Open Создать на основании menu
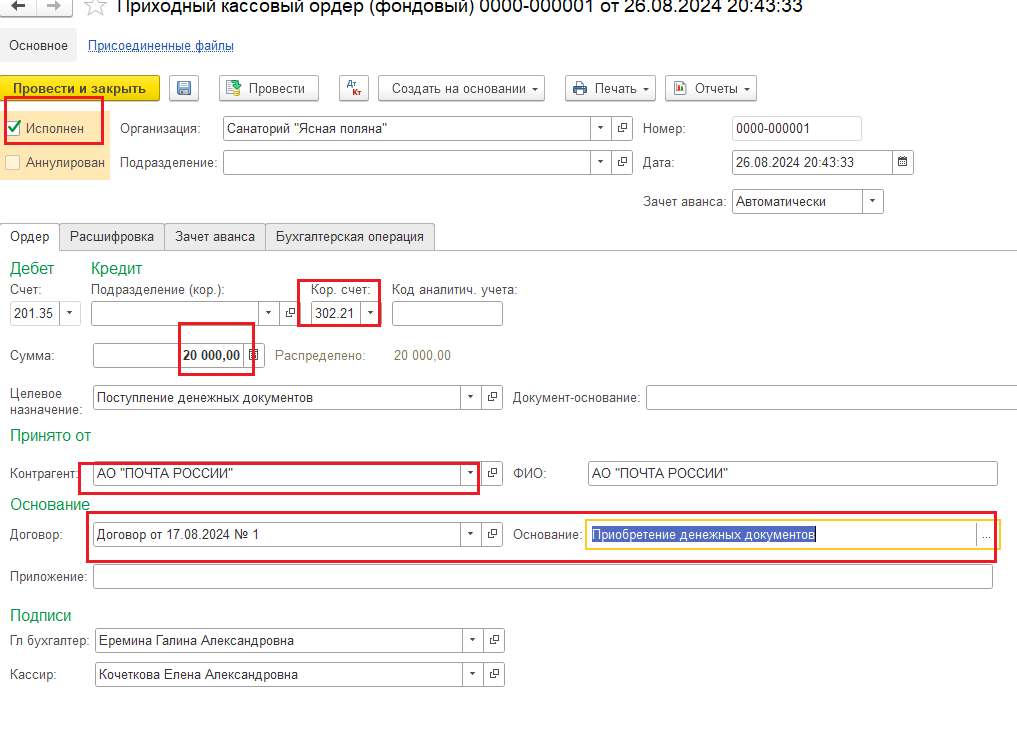Viewport: 1017px width, 732px height. tap(462, 88)
